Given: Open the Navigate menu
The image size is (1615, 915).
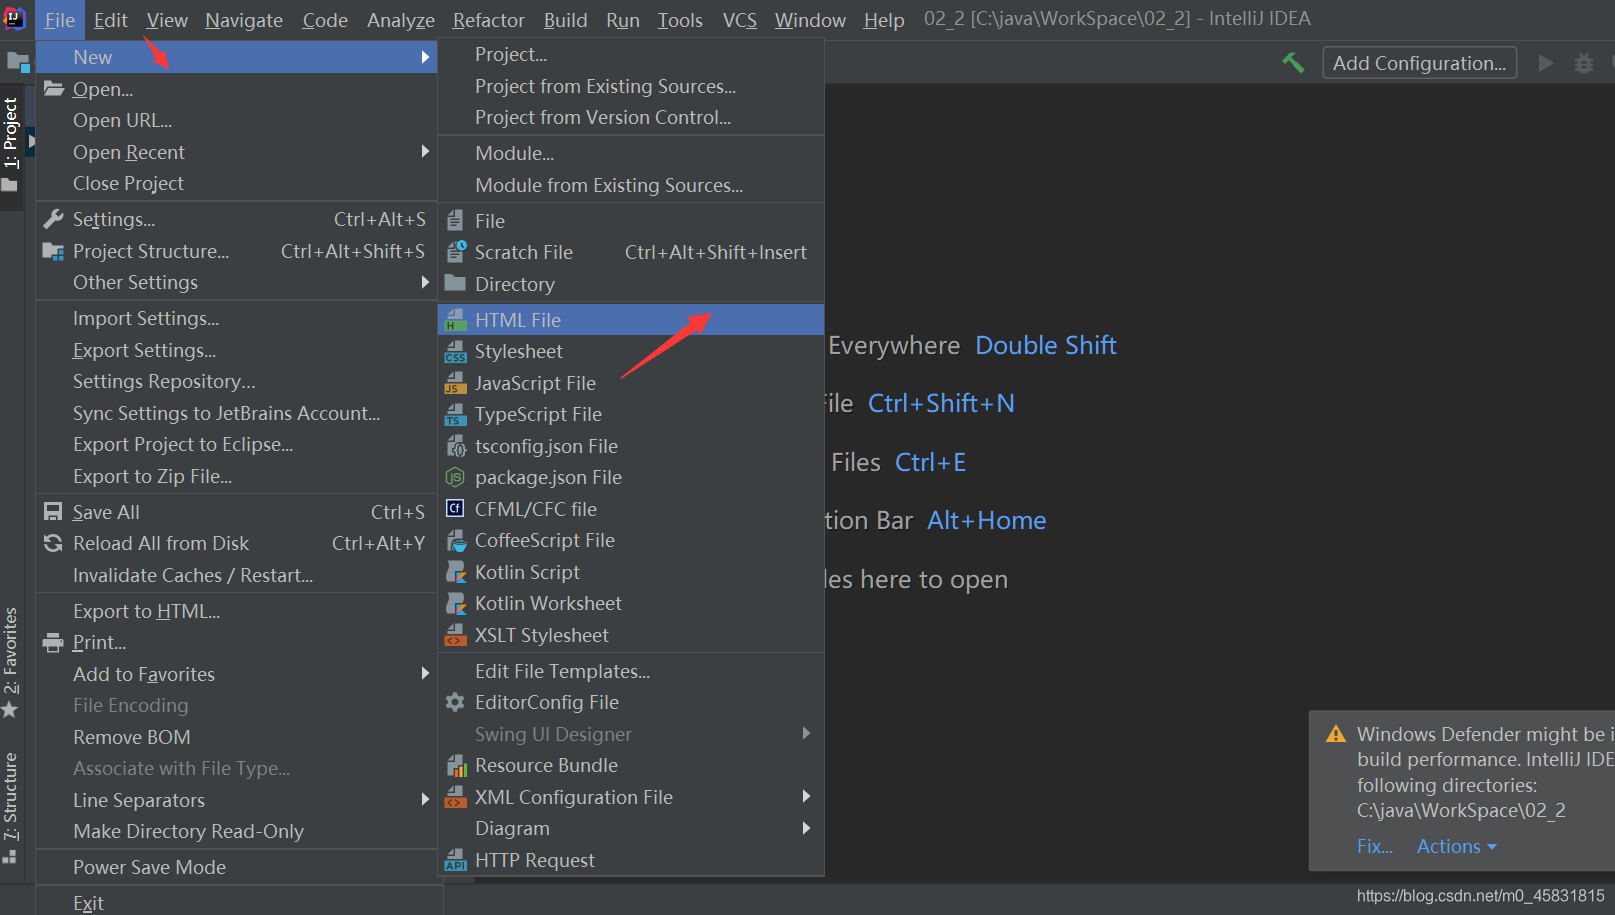Looking at the screenshot, I should [244, 20].
